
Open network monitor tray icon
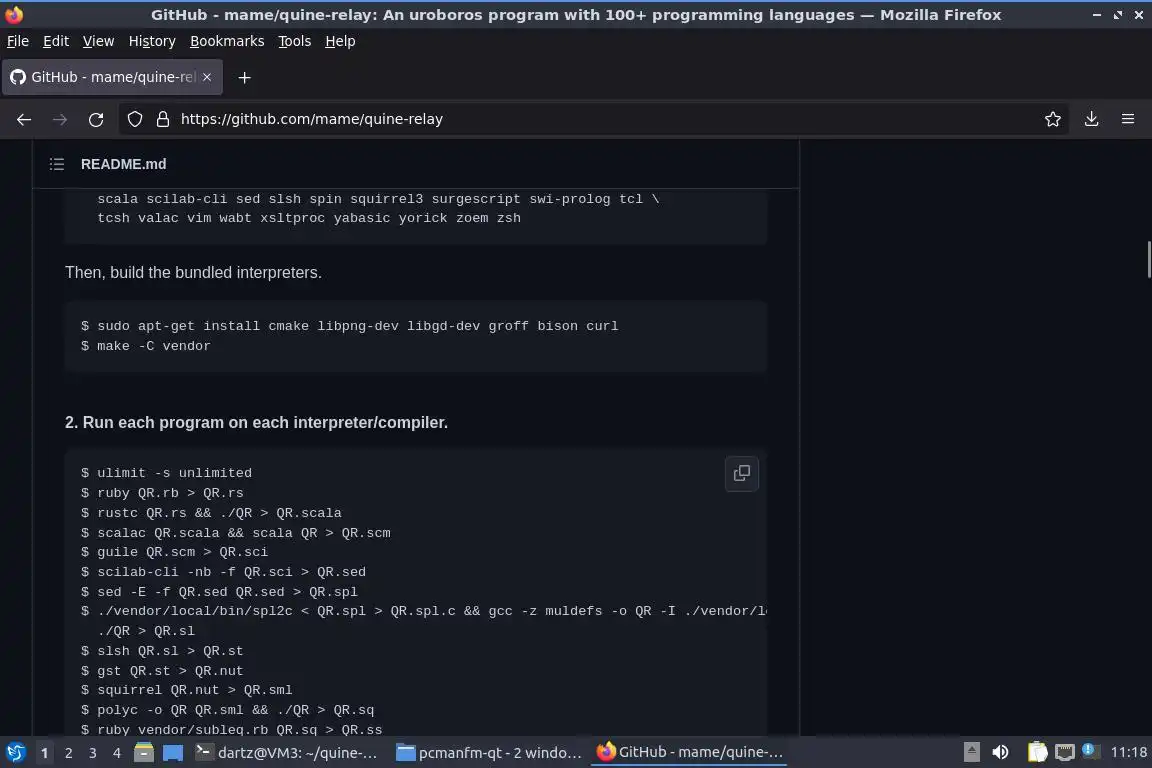coord(1065,753)
